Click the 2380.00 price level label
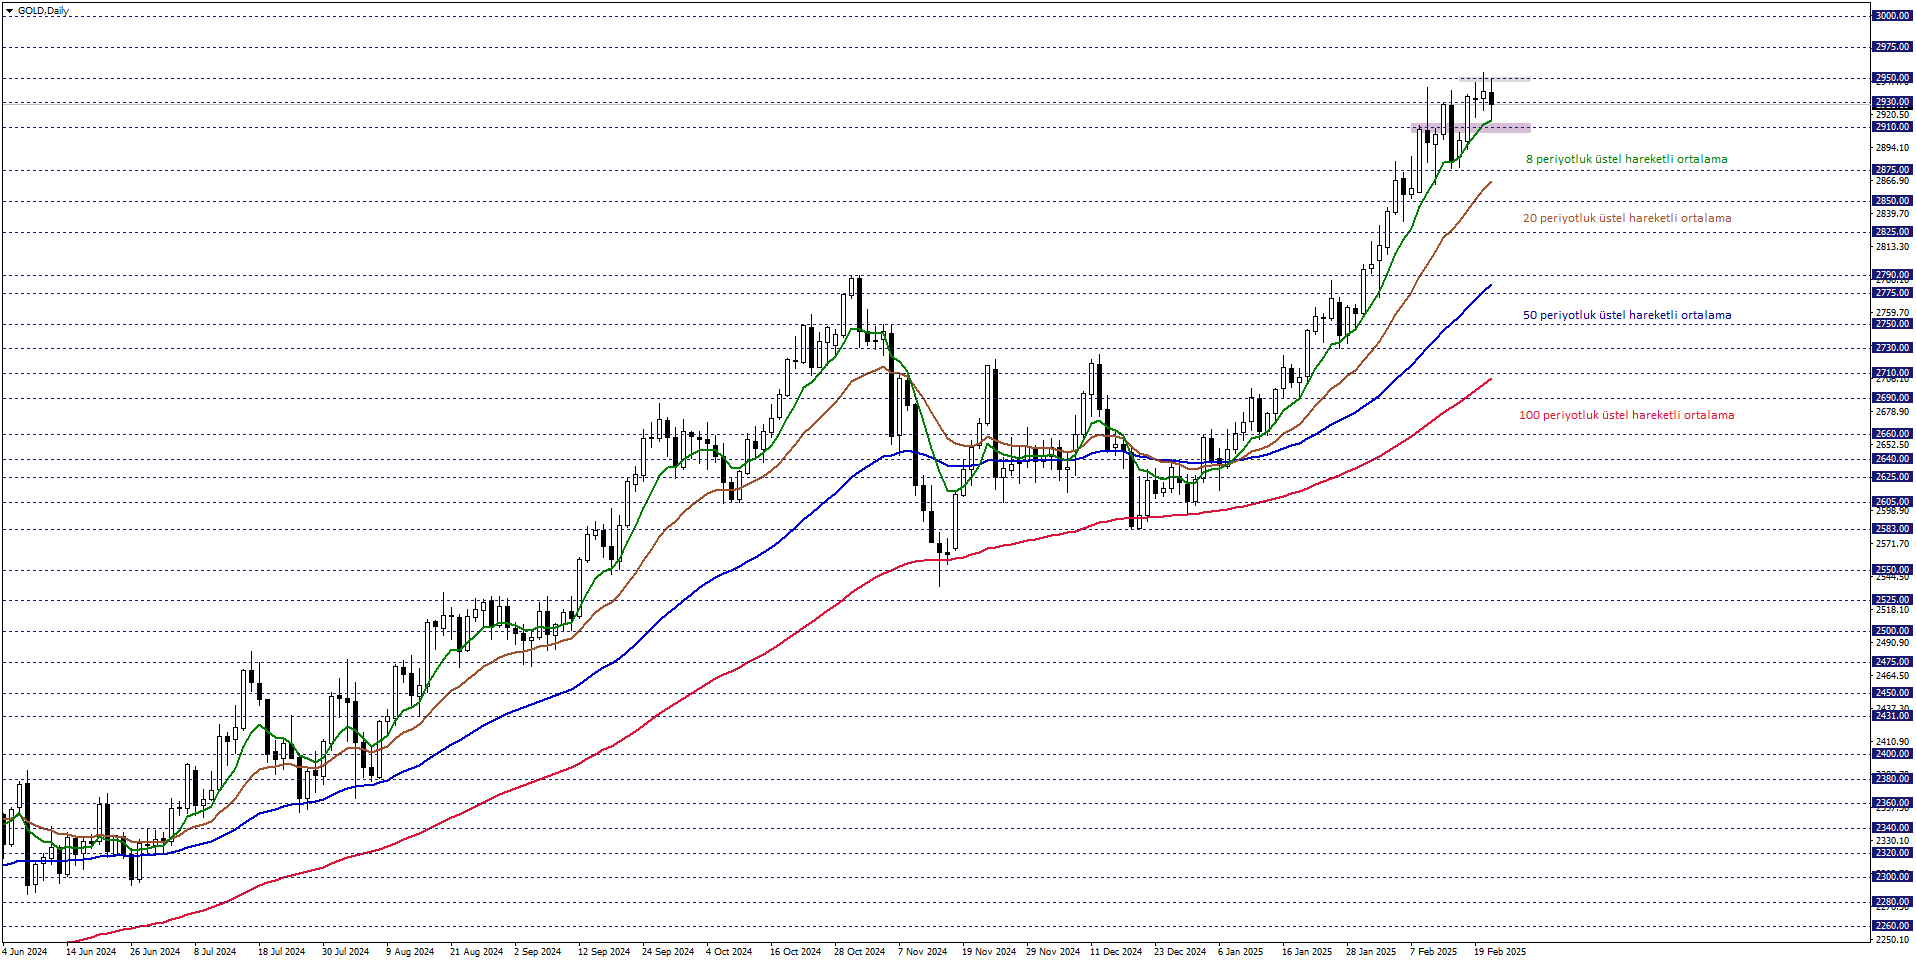Image resolution: width=1916 pixels, height=963 pixels. tap(1892, 779)
